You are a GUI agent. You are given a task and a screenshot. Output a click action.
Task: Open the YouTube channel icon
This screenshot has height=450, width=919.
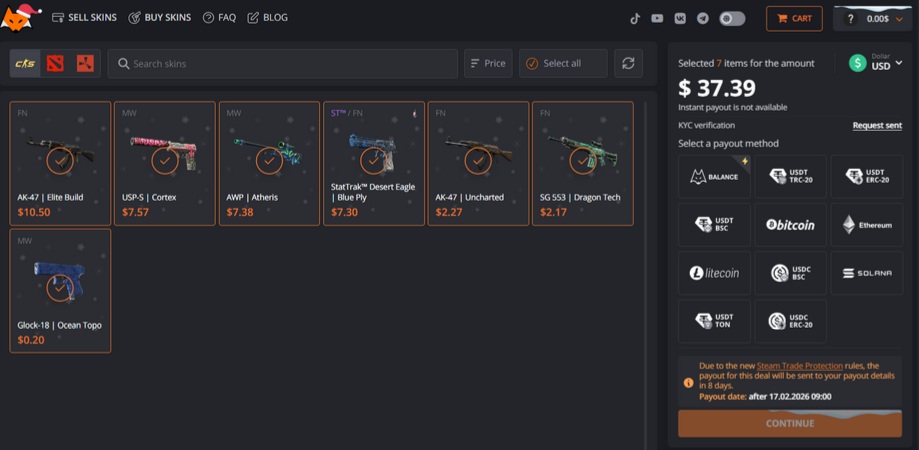pos(657,18)
